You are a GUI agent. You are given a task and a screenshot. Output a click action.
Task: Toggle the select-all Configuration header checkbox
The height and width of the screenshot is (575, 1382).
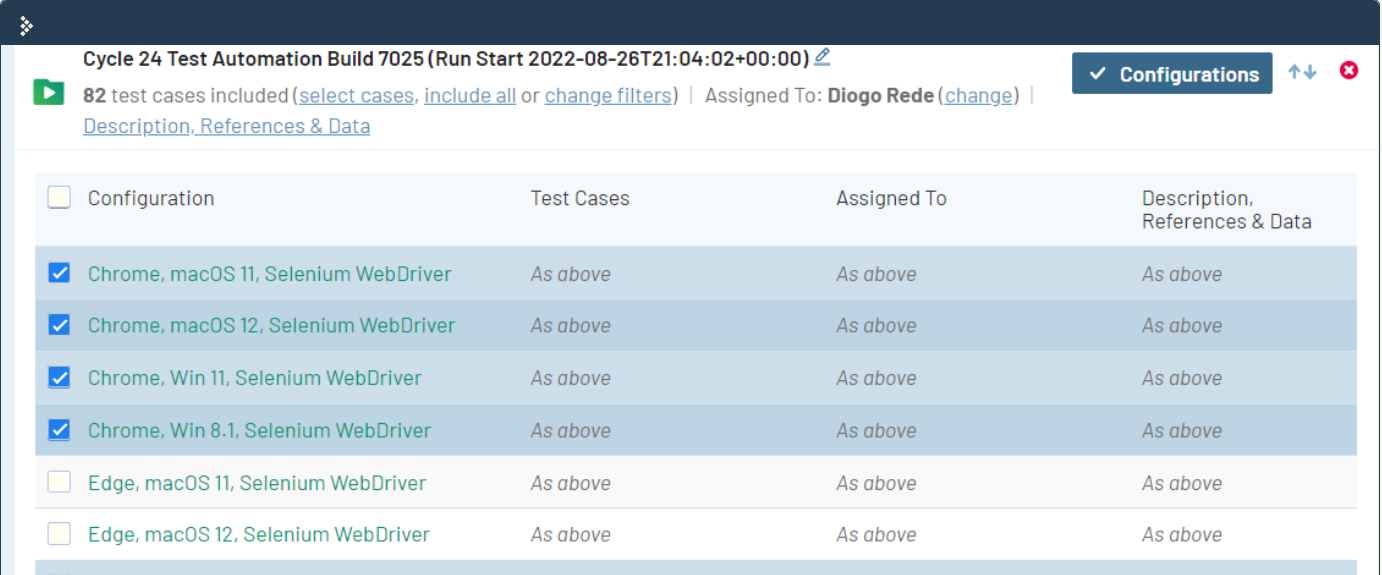(59, 197)
